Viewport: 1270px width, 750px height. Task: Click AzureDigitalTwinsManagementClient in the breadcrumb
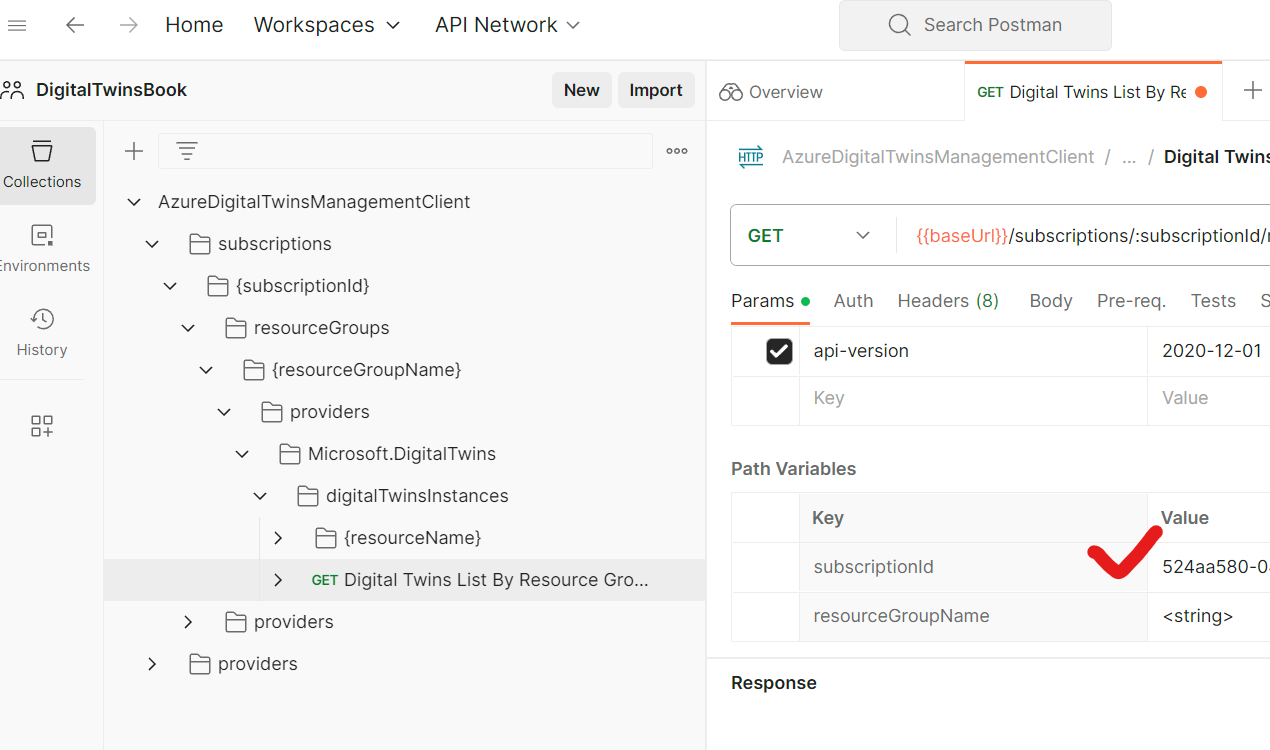(938, 157)
